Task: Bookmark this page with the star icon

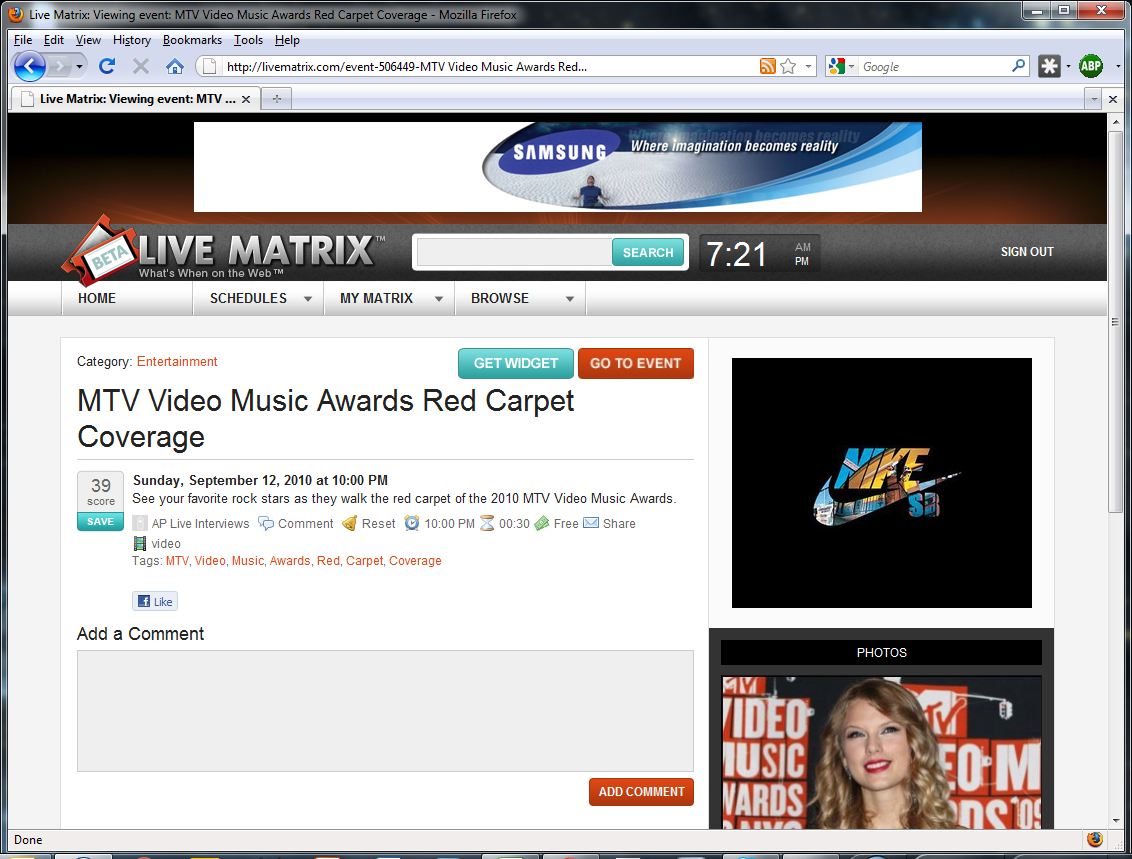Action: (788, 66)
